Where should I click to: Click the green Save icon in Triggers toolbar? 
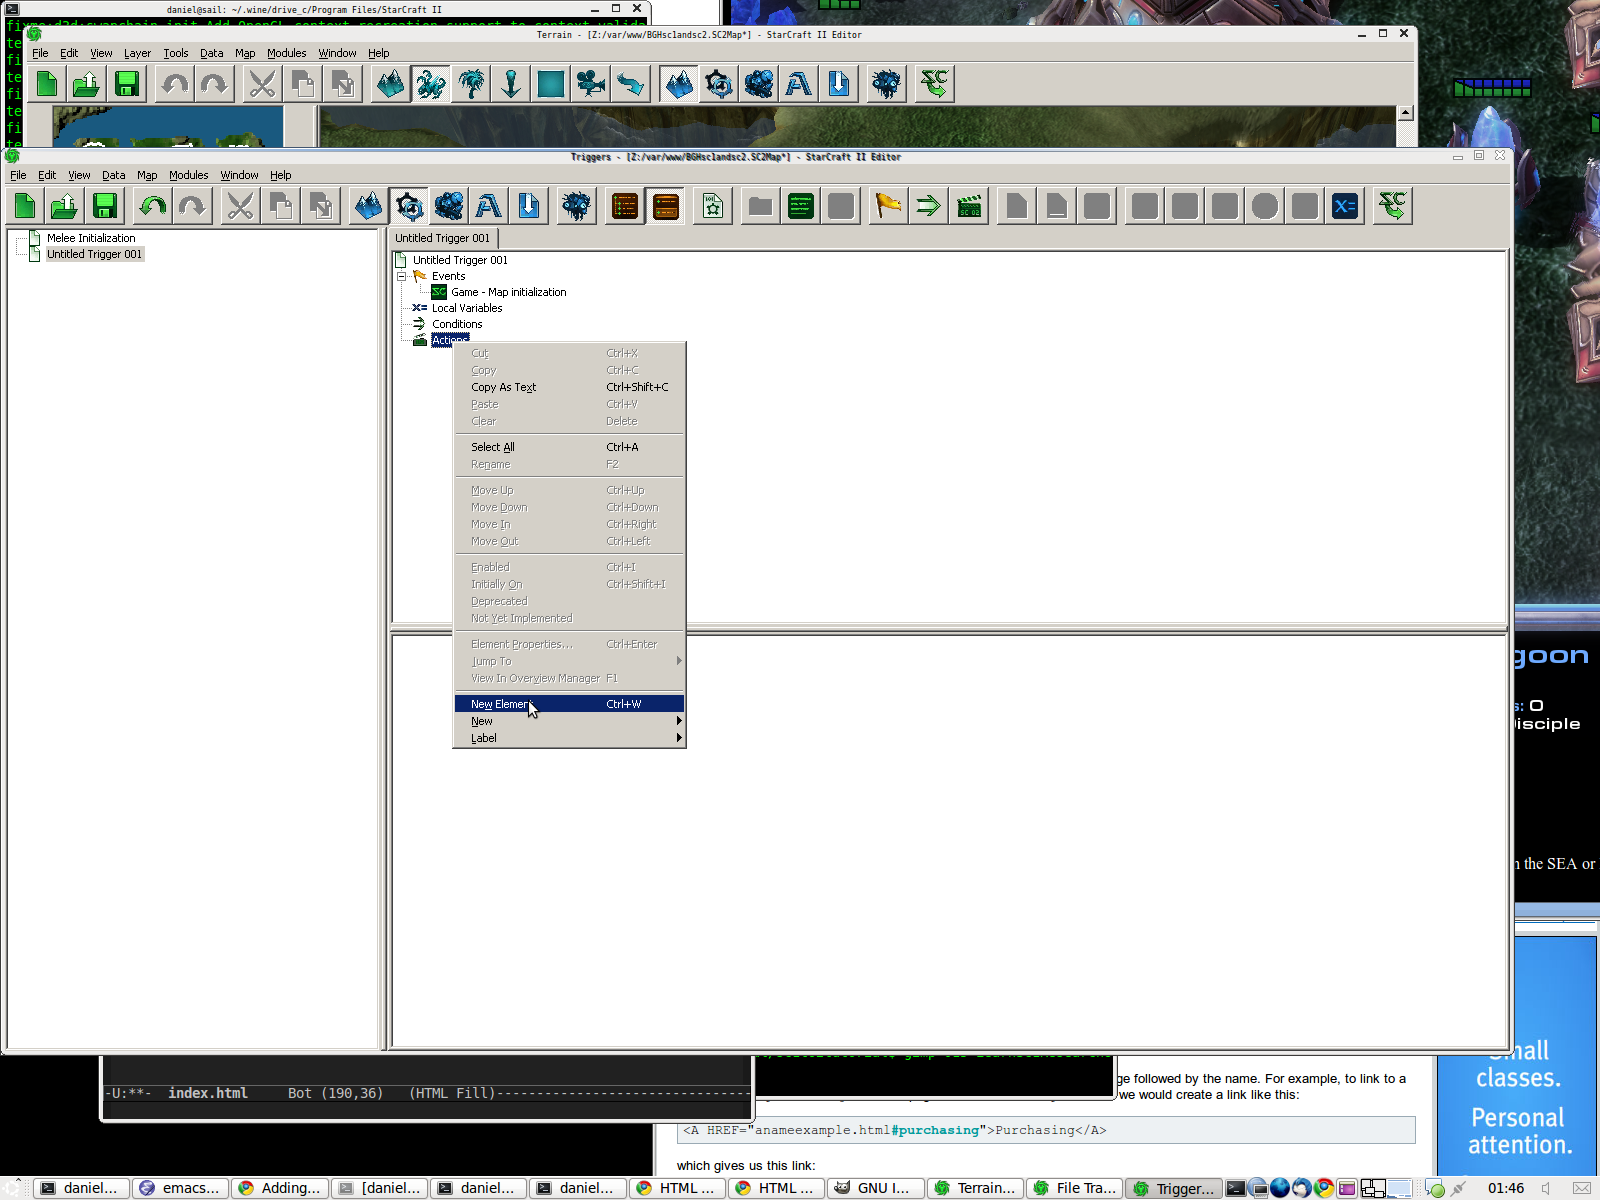tap(105, 207)
